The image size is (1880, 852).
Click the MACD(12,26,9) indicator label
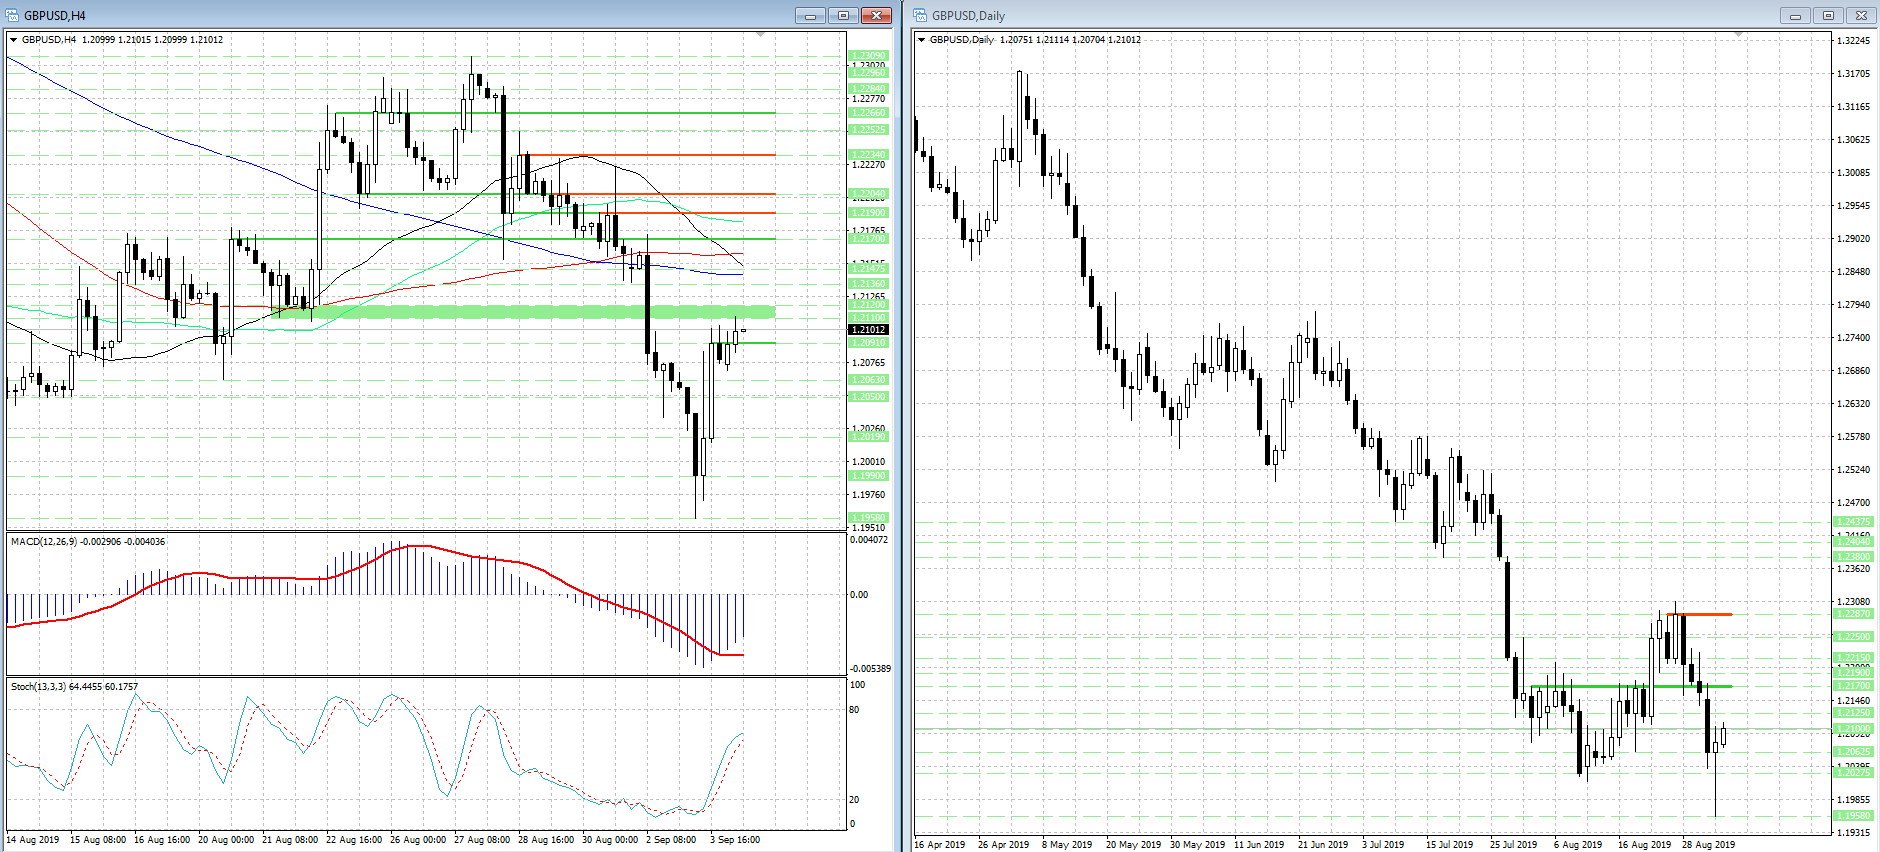(88, 542)
